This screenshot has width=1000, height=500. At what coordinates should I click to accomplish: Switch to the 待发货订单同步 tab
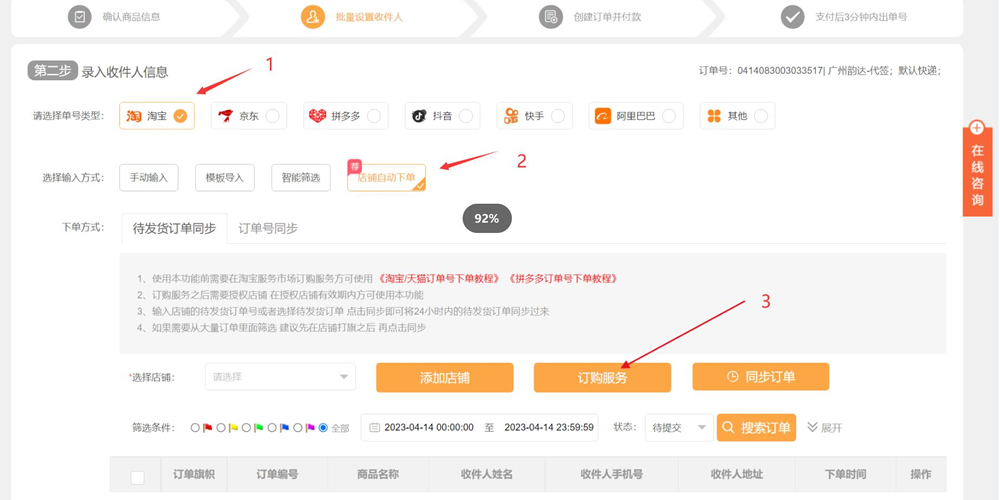point(174,228)
